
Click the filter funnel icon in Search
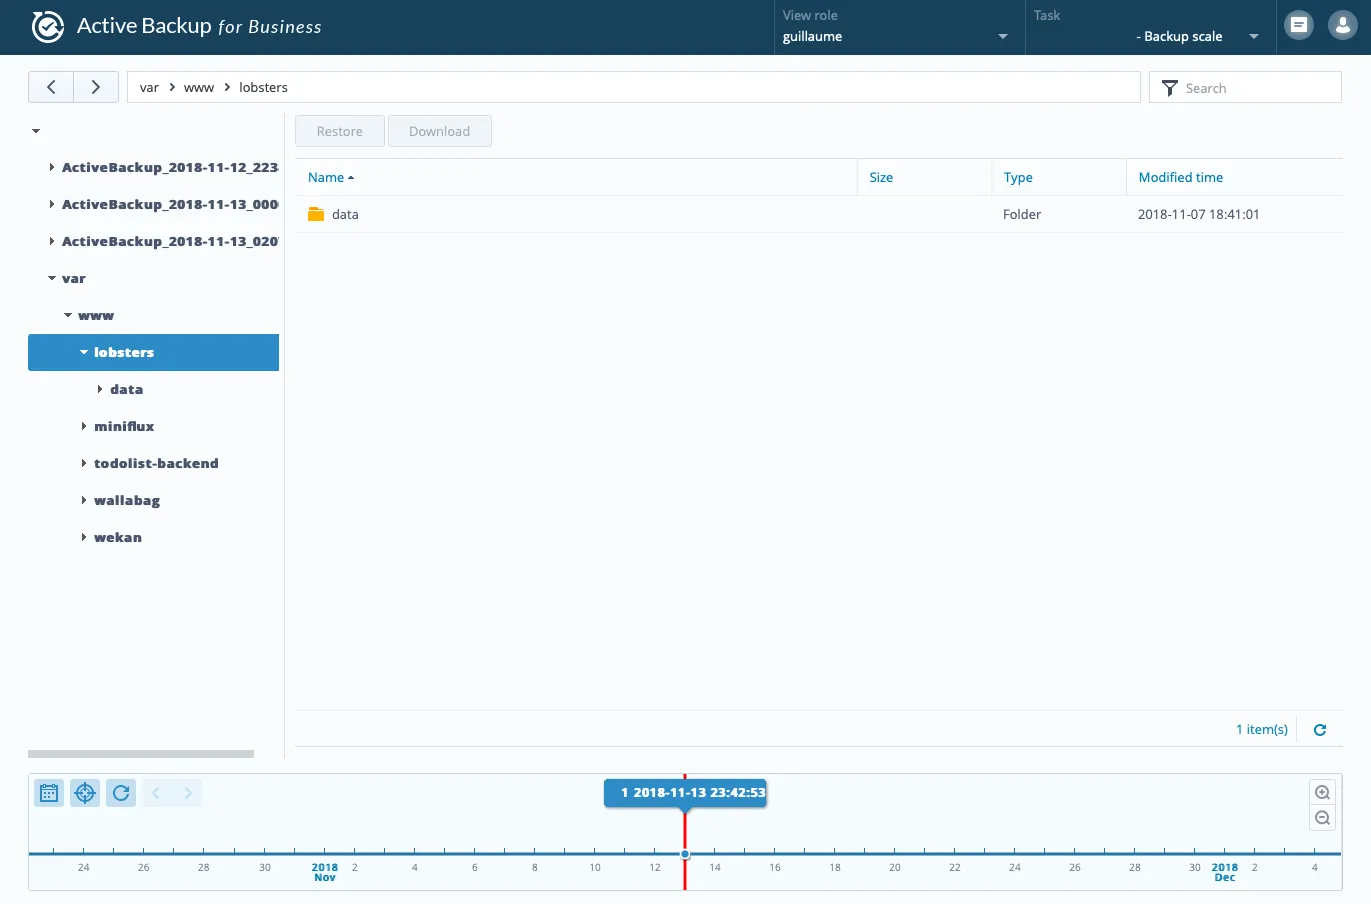coord(1169,88)
